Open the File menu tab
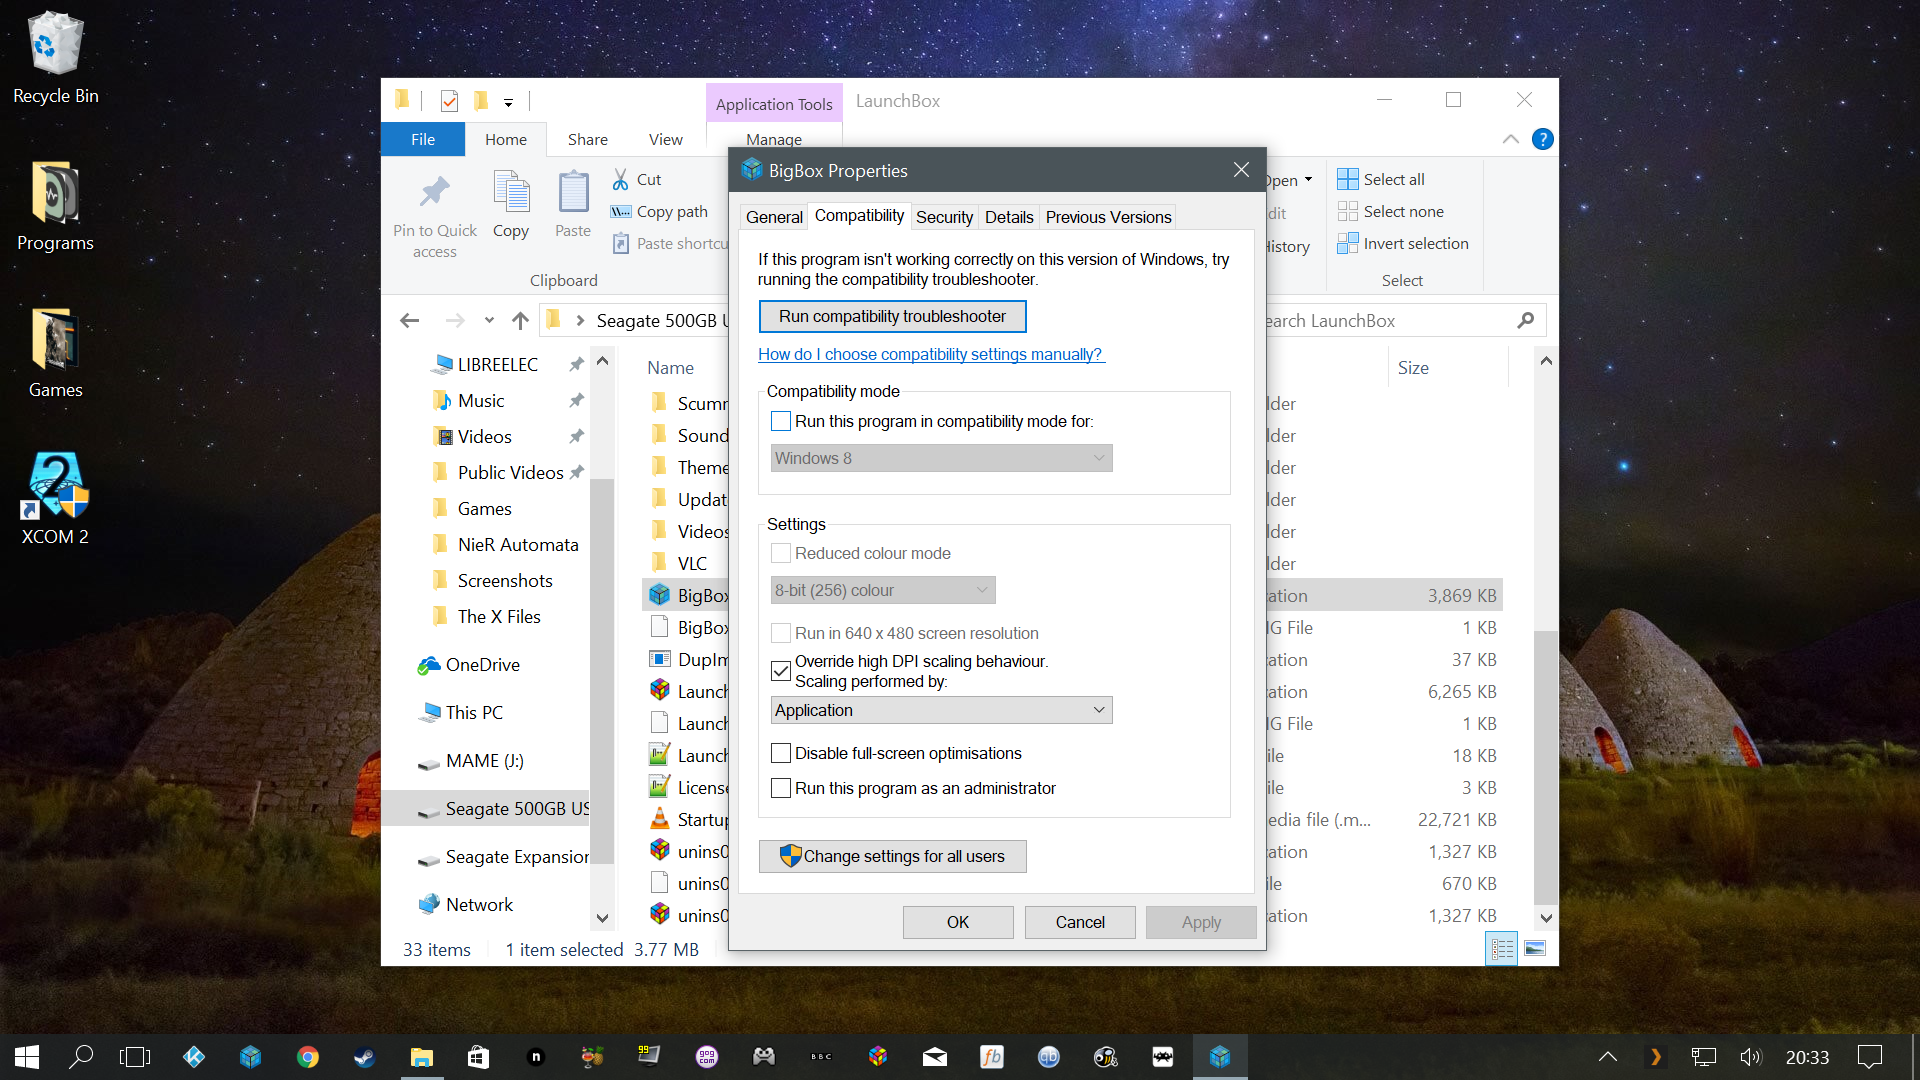The image size is (1920, 1080). pyautogui.click(x=423, y=139)
